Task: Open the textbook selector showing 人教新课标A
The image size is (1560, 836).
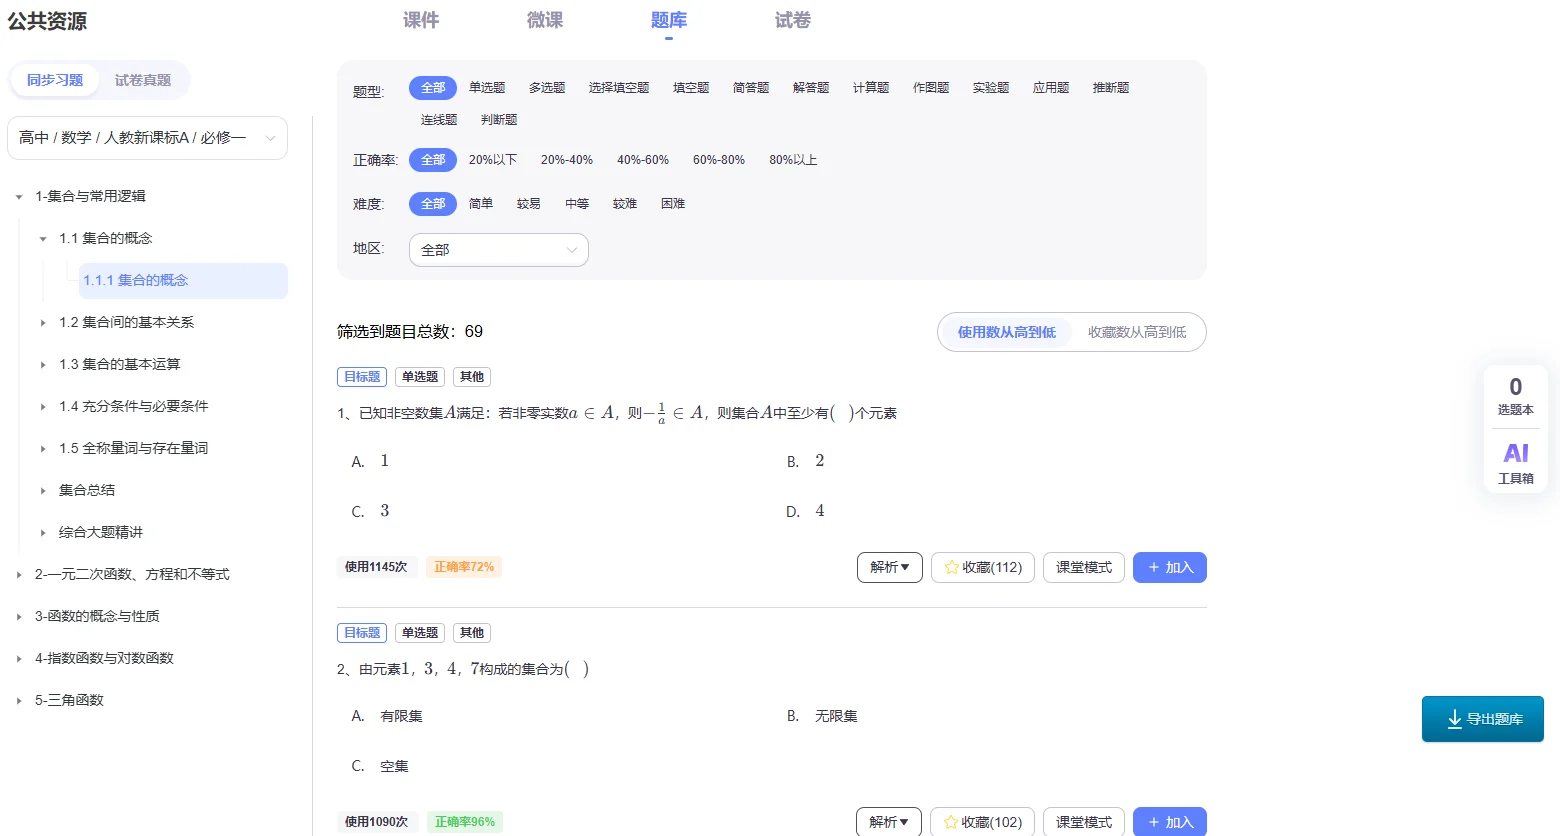Action: click(x=146, y=137)
